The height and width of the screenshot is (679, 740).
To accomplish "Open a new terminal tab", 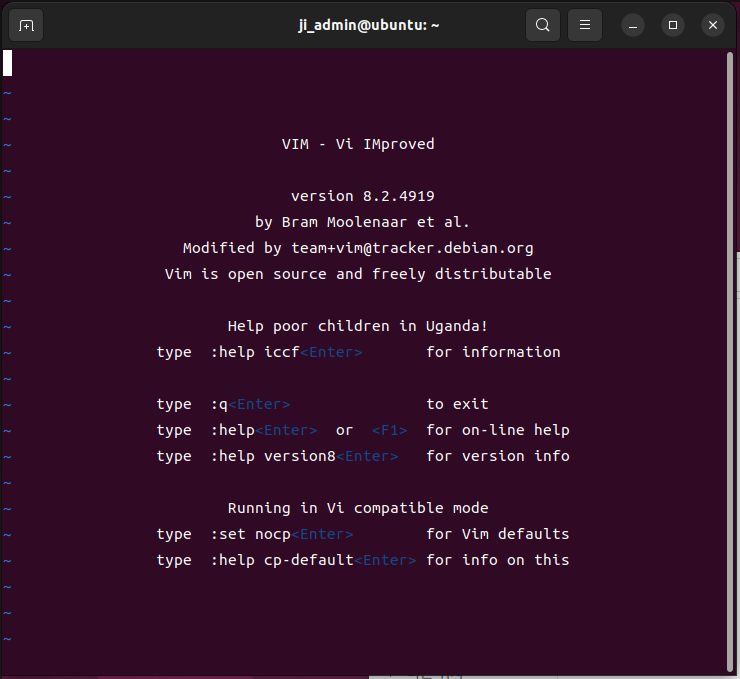I will point(26,25).
